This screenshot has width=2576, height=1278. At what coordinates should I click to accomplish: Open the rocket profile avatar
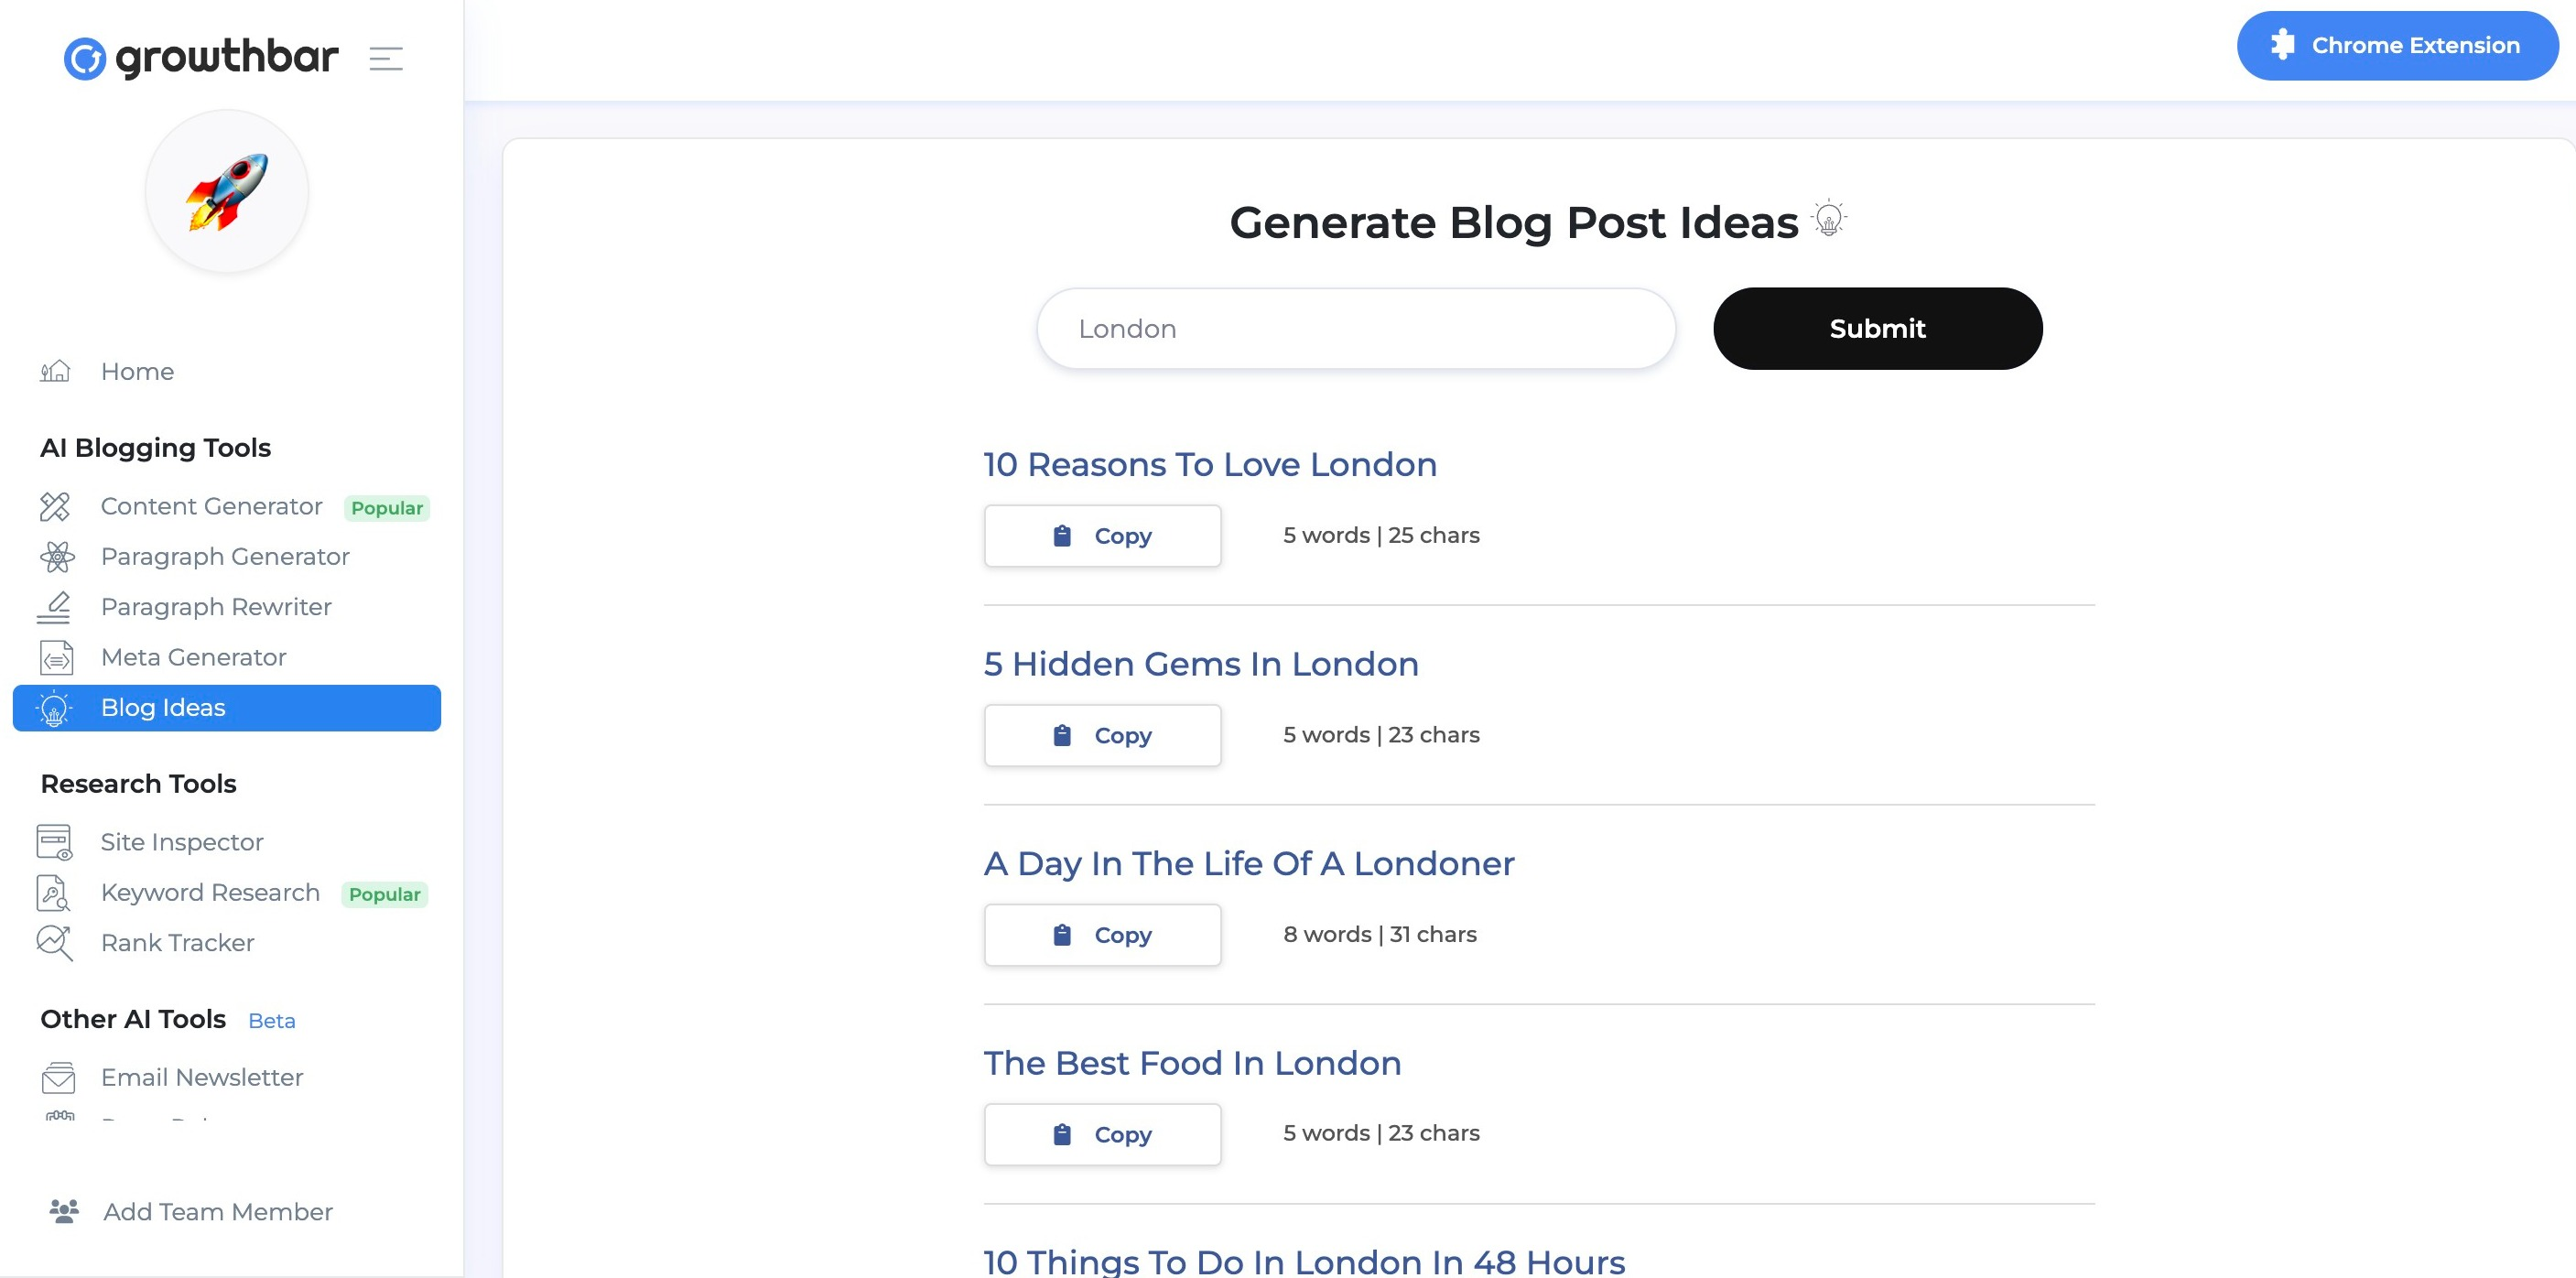(x=227, y=191)
